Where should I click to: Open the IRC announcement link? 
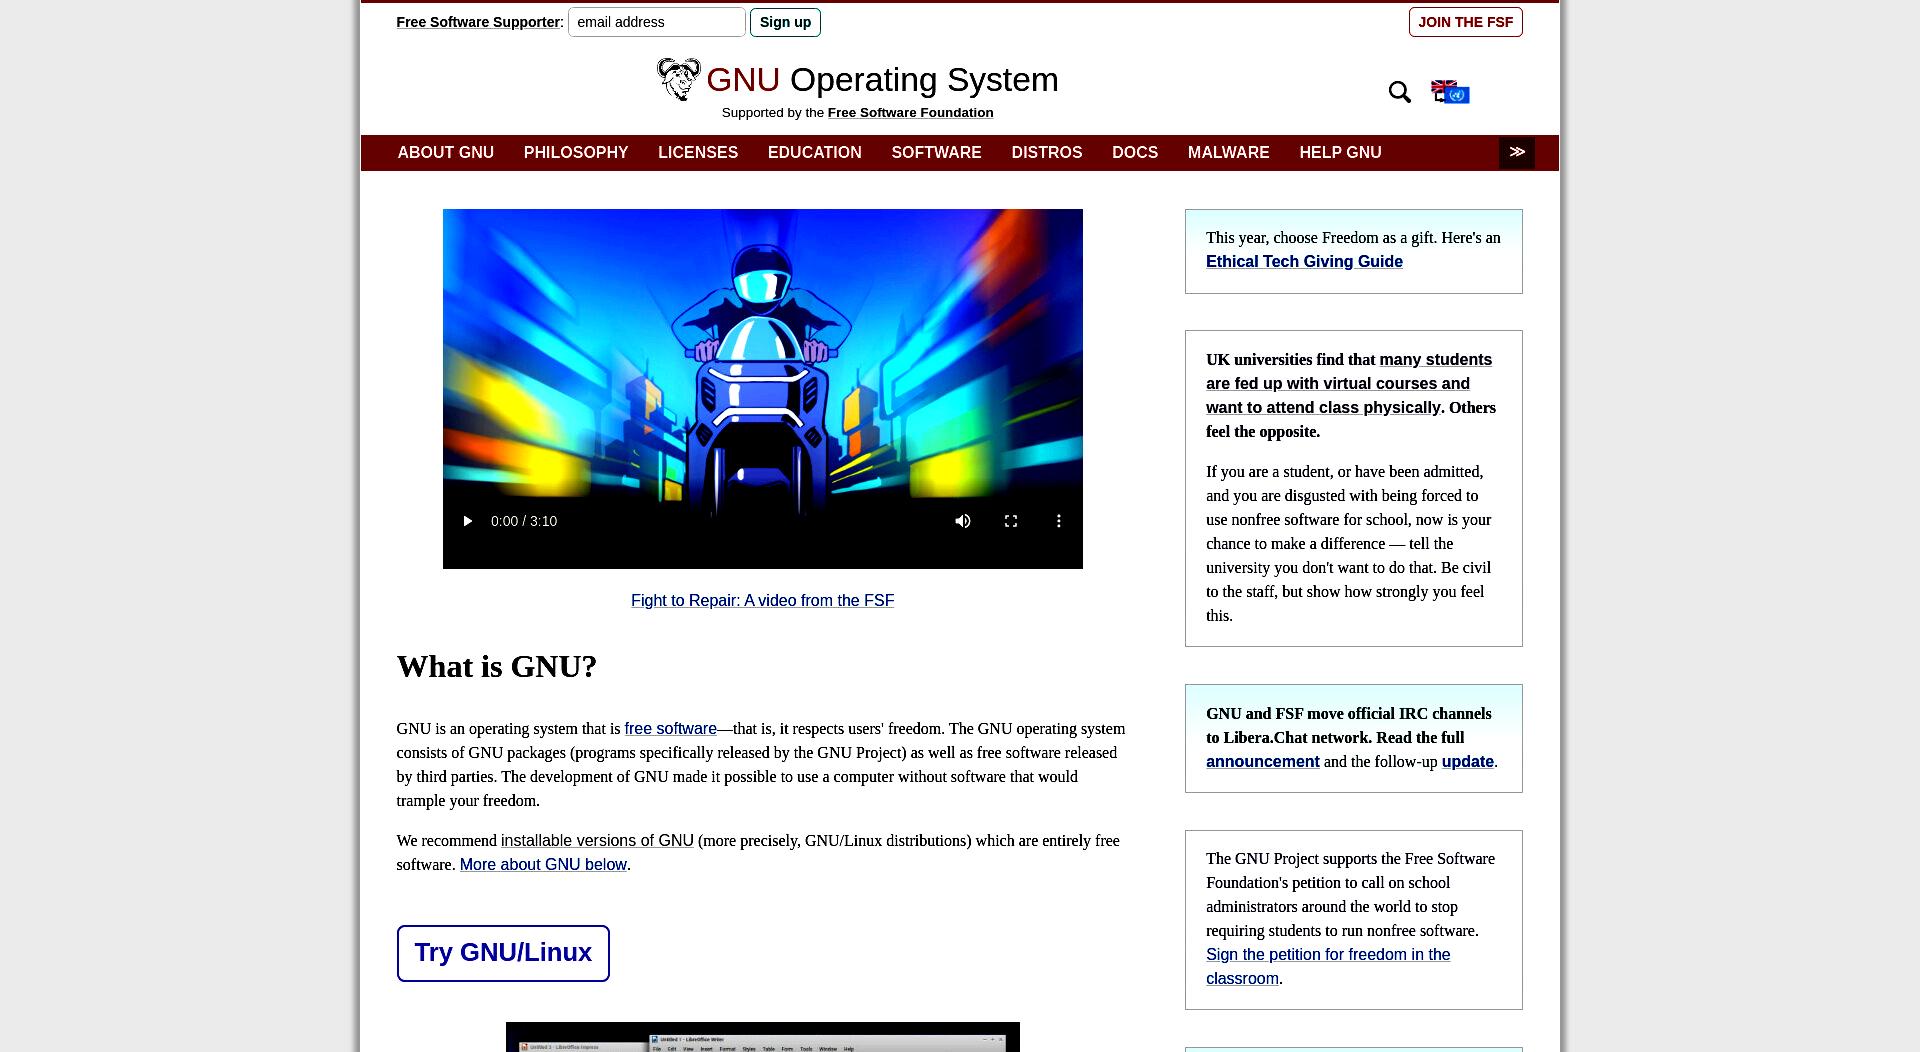pyautogui.click(x=1262, y=762)
